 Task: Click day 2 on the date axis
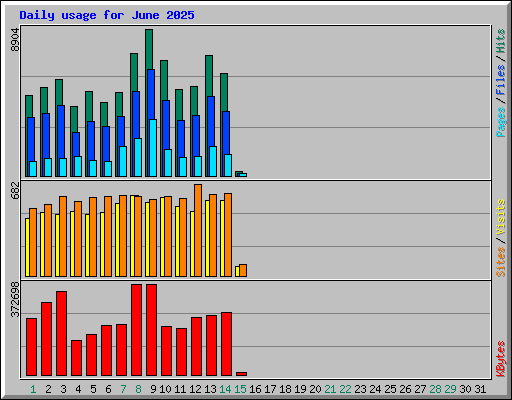48,389
